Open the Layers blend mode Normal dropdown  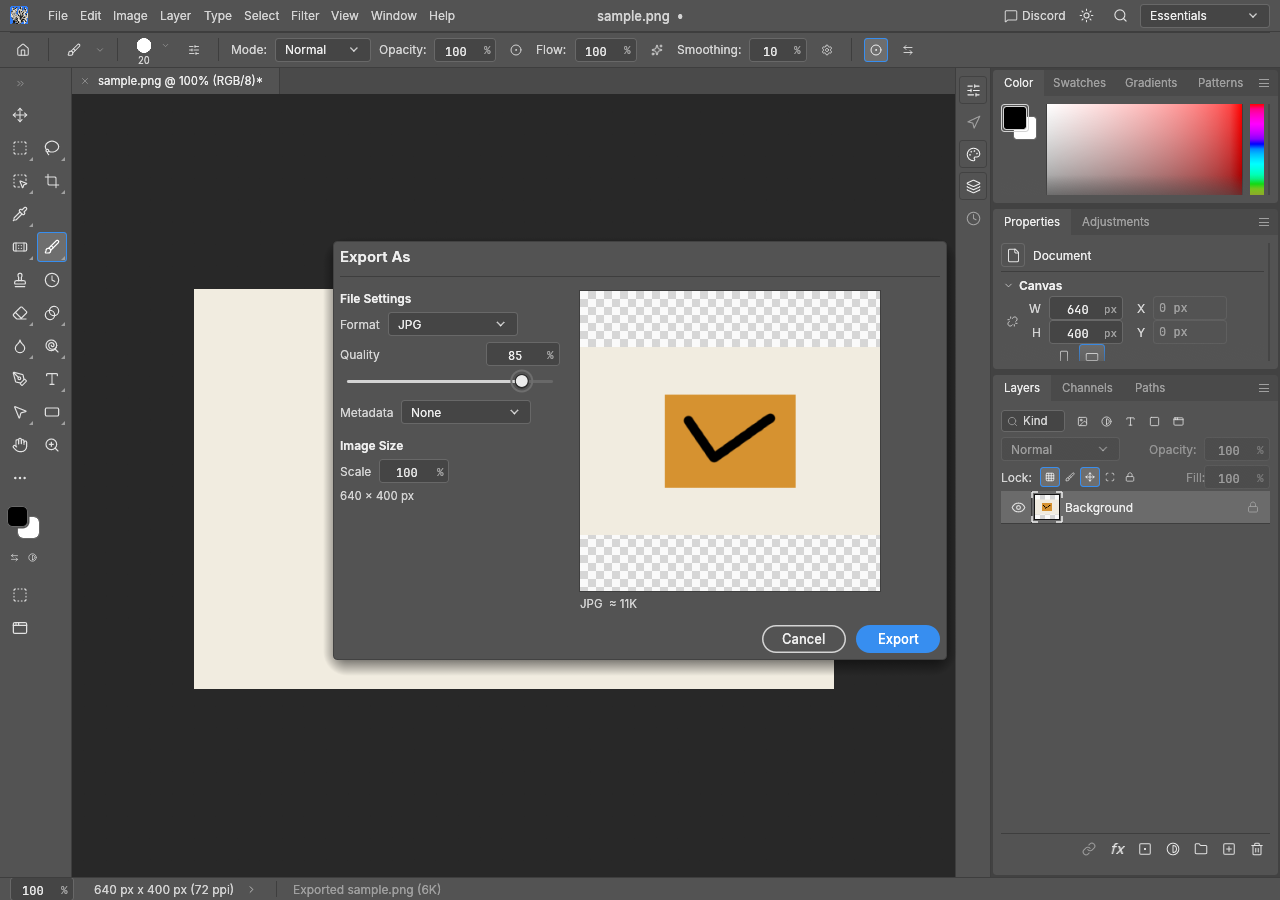[1060, 450]
